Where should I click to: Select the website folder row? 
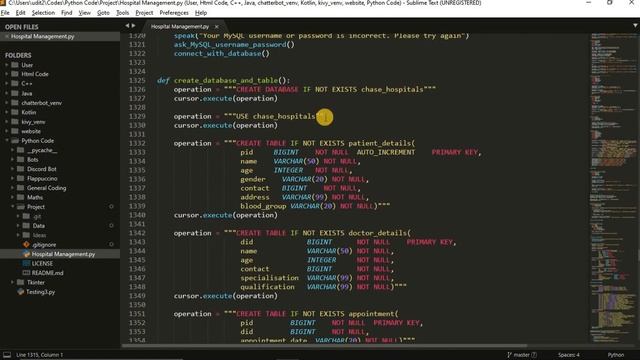[60, 131]
